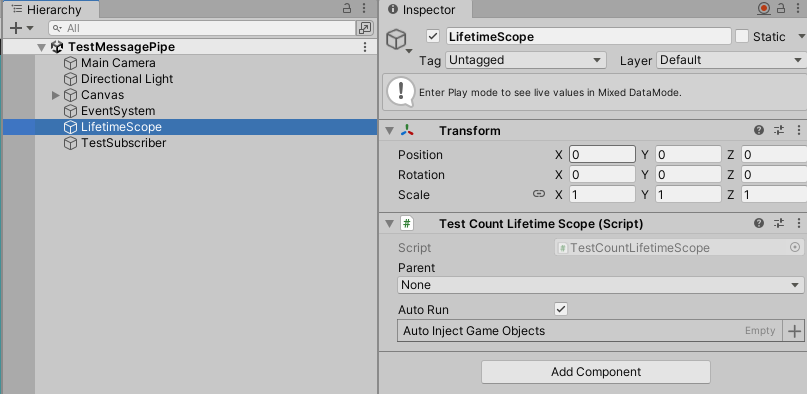Image resolution: width=807 pixels, height=394 pixels.
Task: Open Test Count Lifetime Scope context menu
Action: (x=799, y=223)
